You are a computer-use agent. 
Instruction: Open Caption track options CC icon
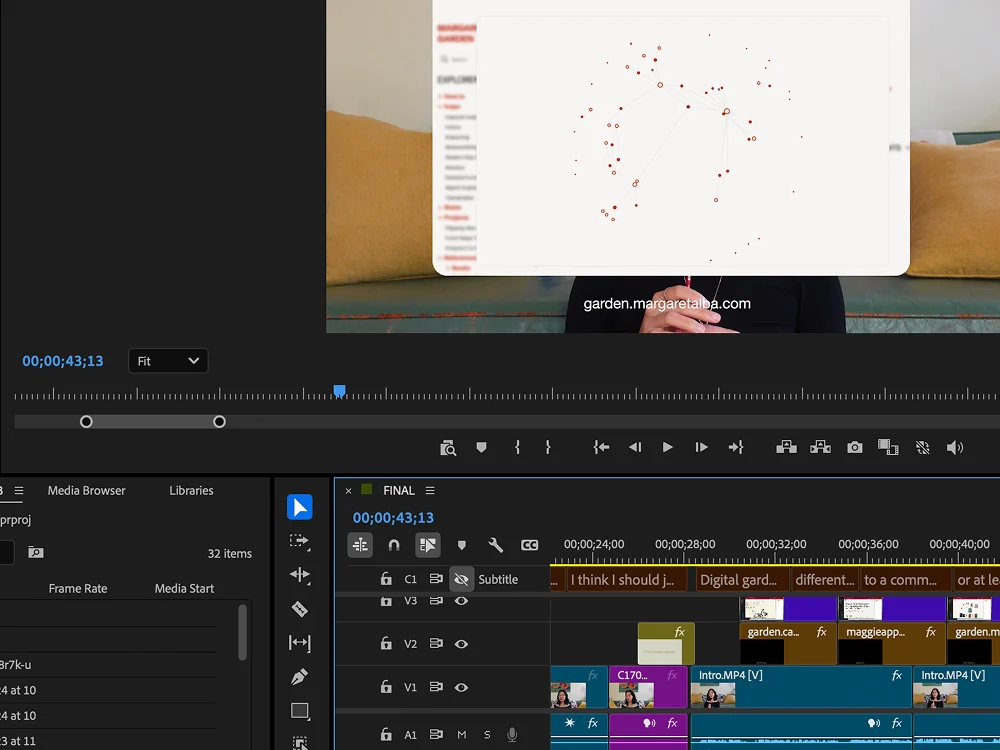click(x=529, y=545)
